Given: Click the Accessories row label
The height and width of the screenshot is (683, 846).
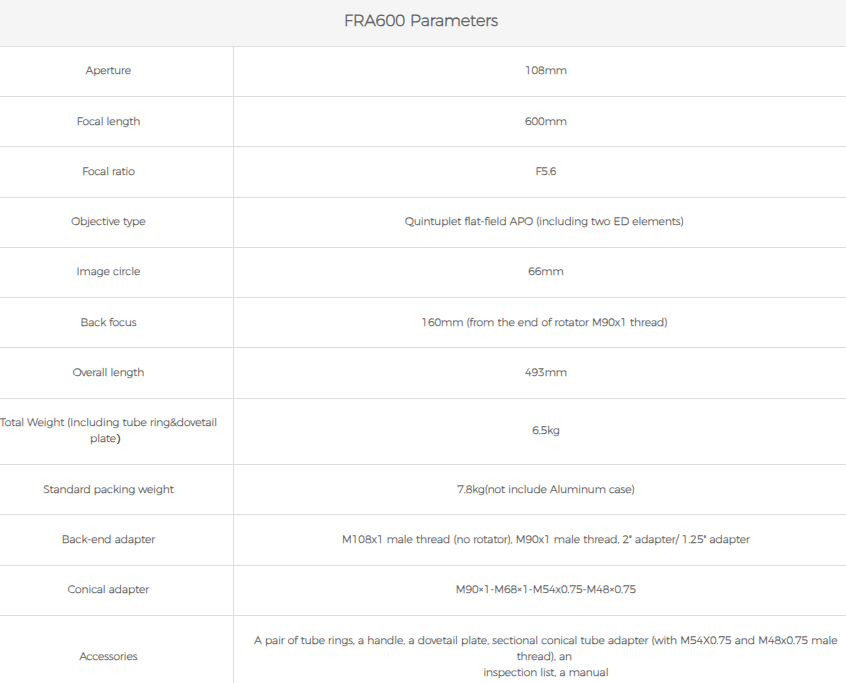Looking at the screenshot, I should (x=108, y=656).
